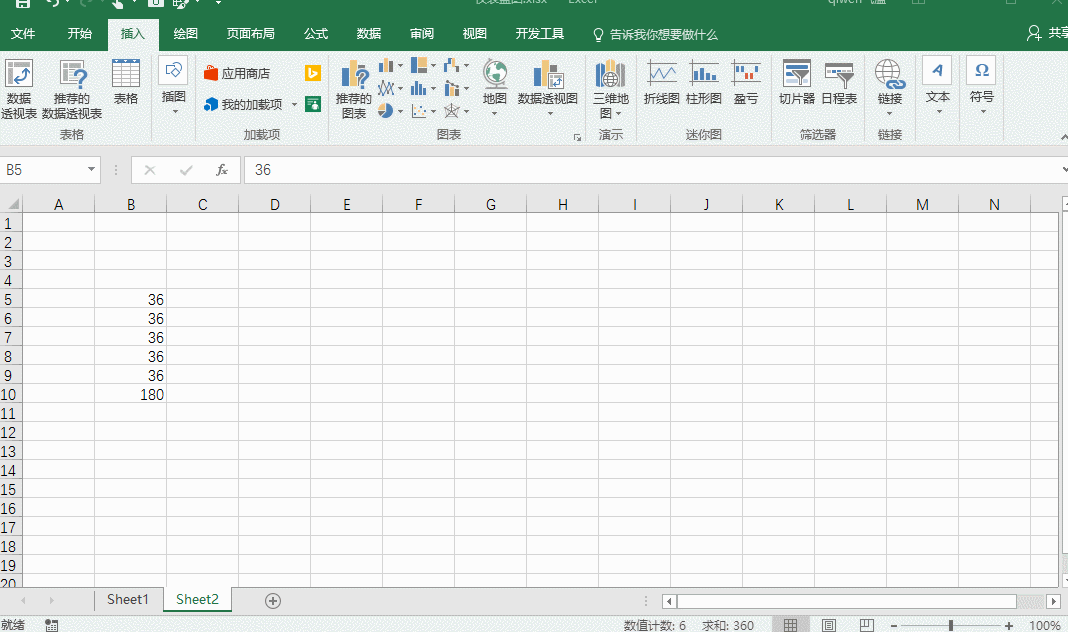Switch to Page Break Preview view
1068x632 pixels.
[x=866, y=625]
